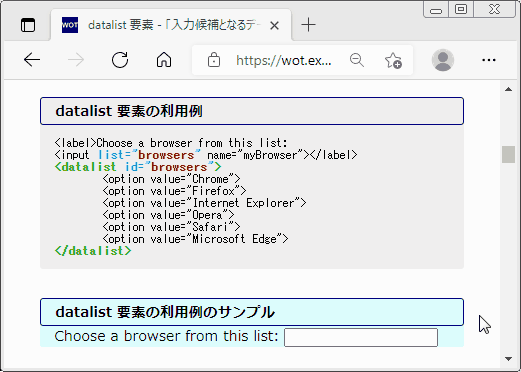521x372 pixels.
Task: Click code line option value="Opera"
Action: point(169,215)
